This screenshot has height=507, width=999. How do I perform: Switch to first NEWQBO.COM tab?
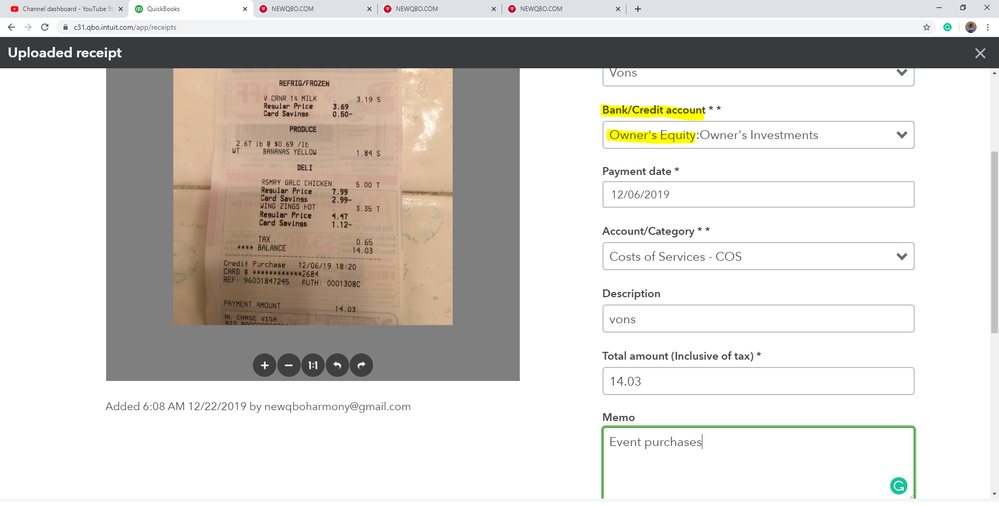[315, 9]
